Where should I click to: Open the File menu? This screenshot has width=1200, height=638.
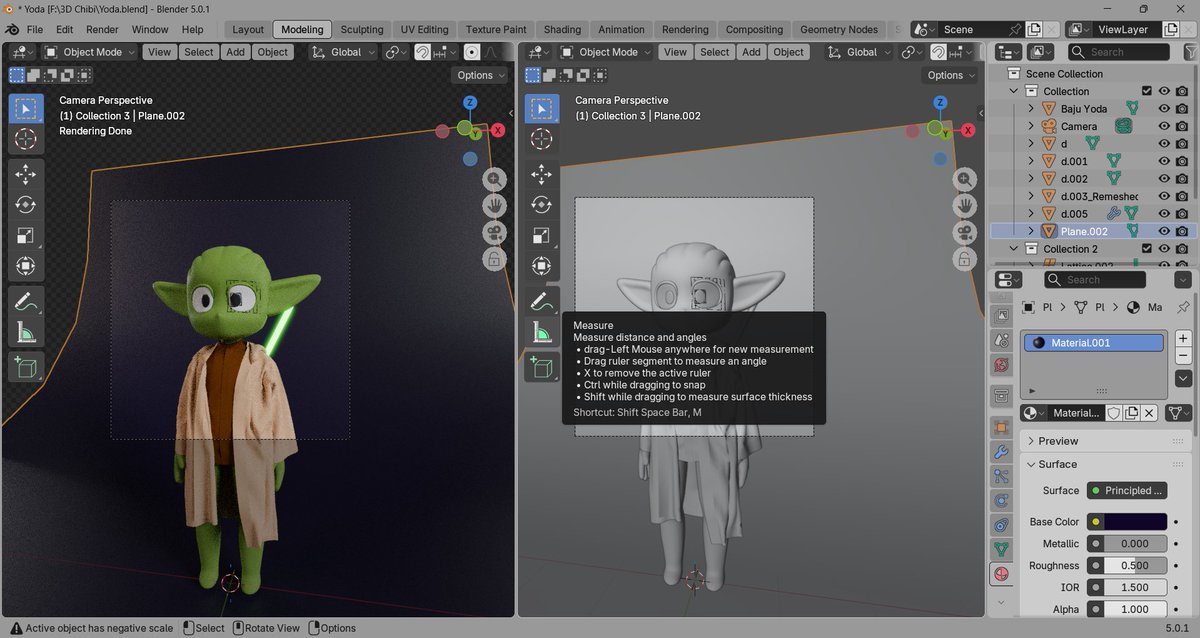click(35, 30)
